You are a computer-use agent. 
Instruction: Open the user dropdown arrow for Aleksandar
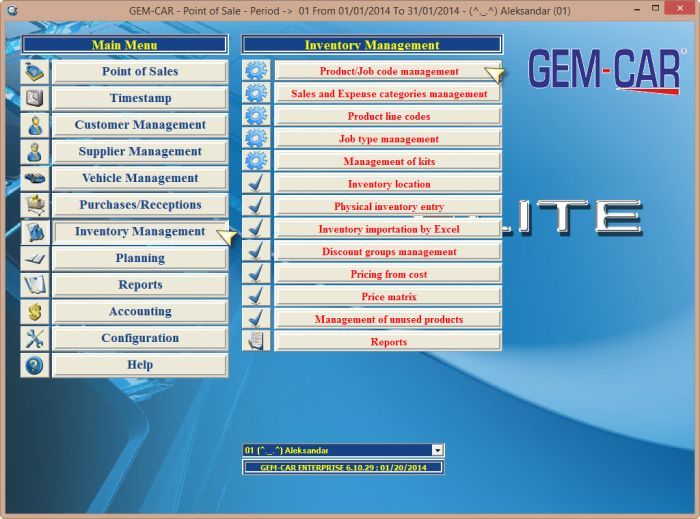coord(438,450)
